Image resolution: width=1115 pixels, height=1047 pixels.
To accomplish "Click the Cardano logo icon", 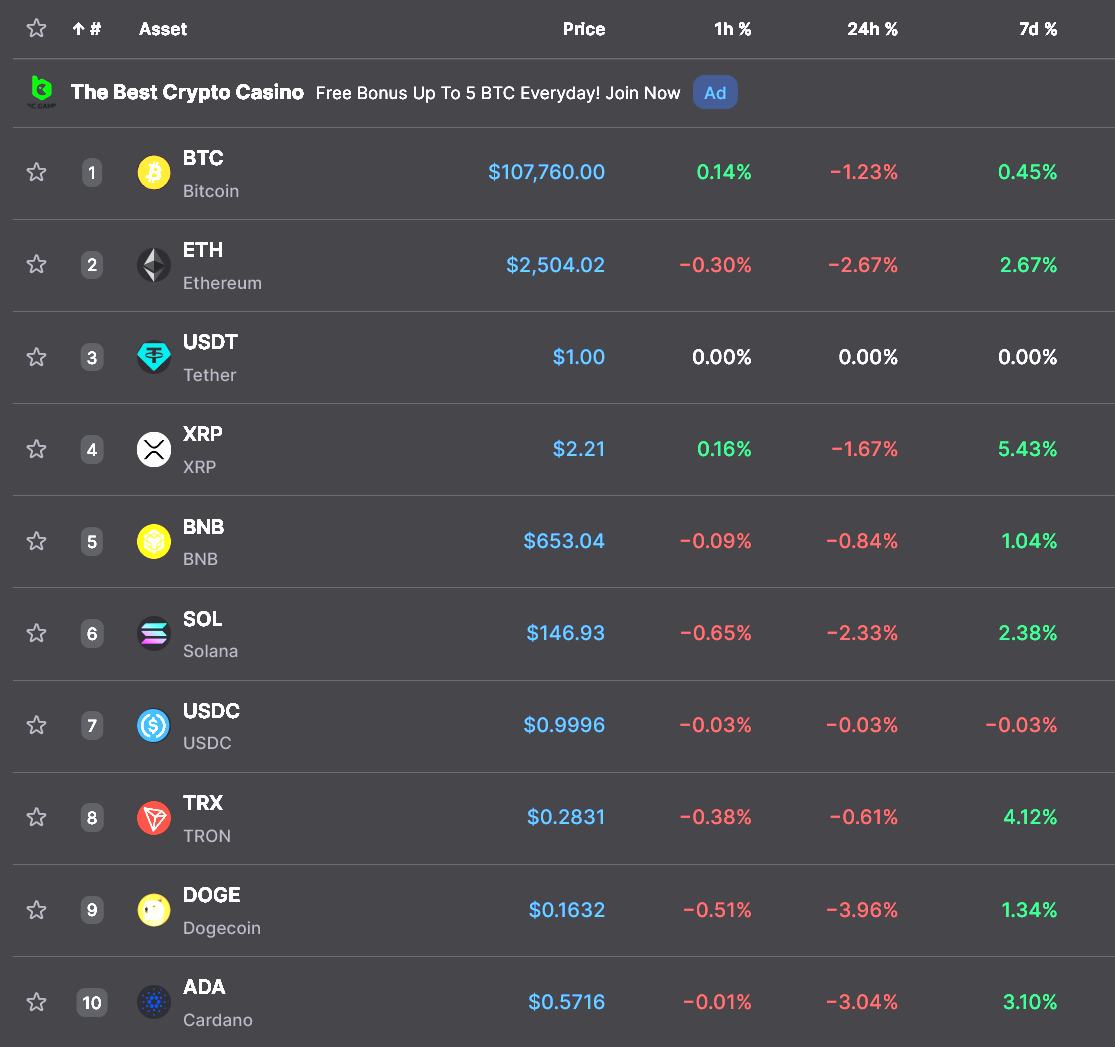I will click(154, 1002).
